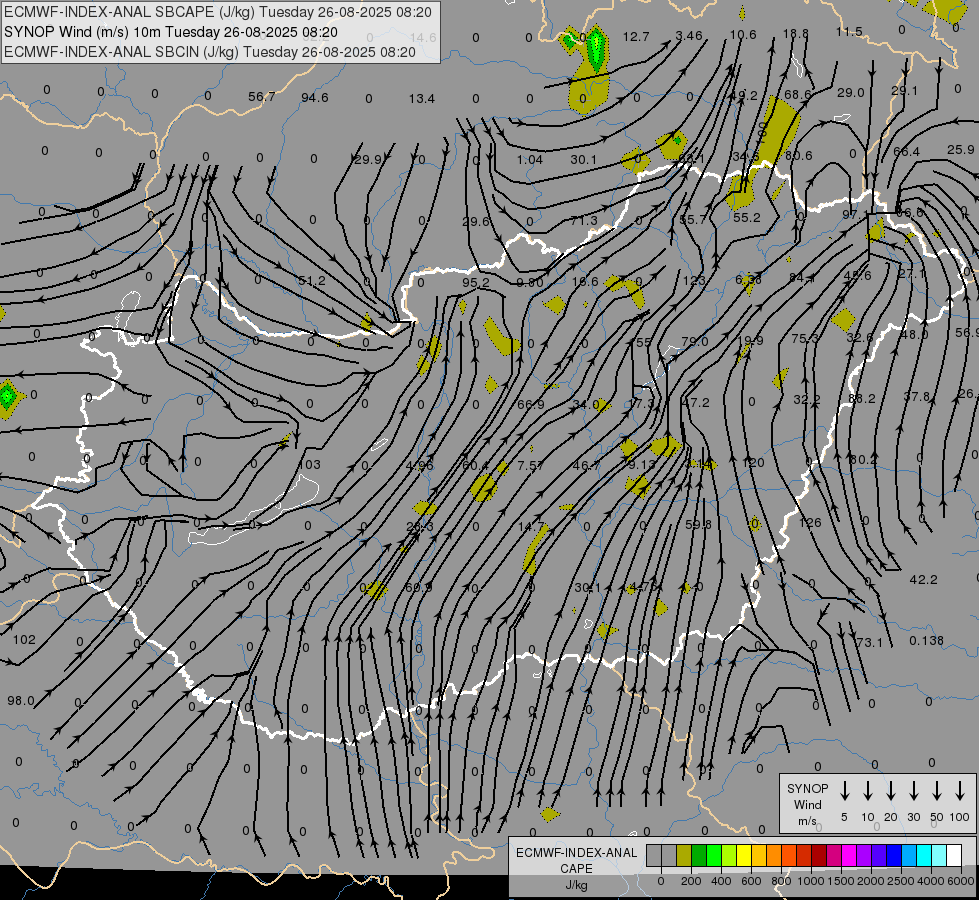Click the value '60.9' on the map
This screenshot has height=900, width=979.
coord(418,588)
